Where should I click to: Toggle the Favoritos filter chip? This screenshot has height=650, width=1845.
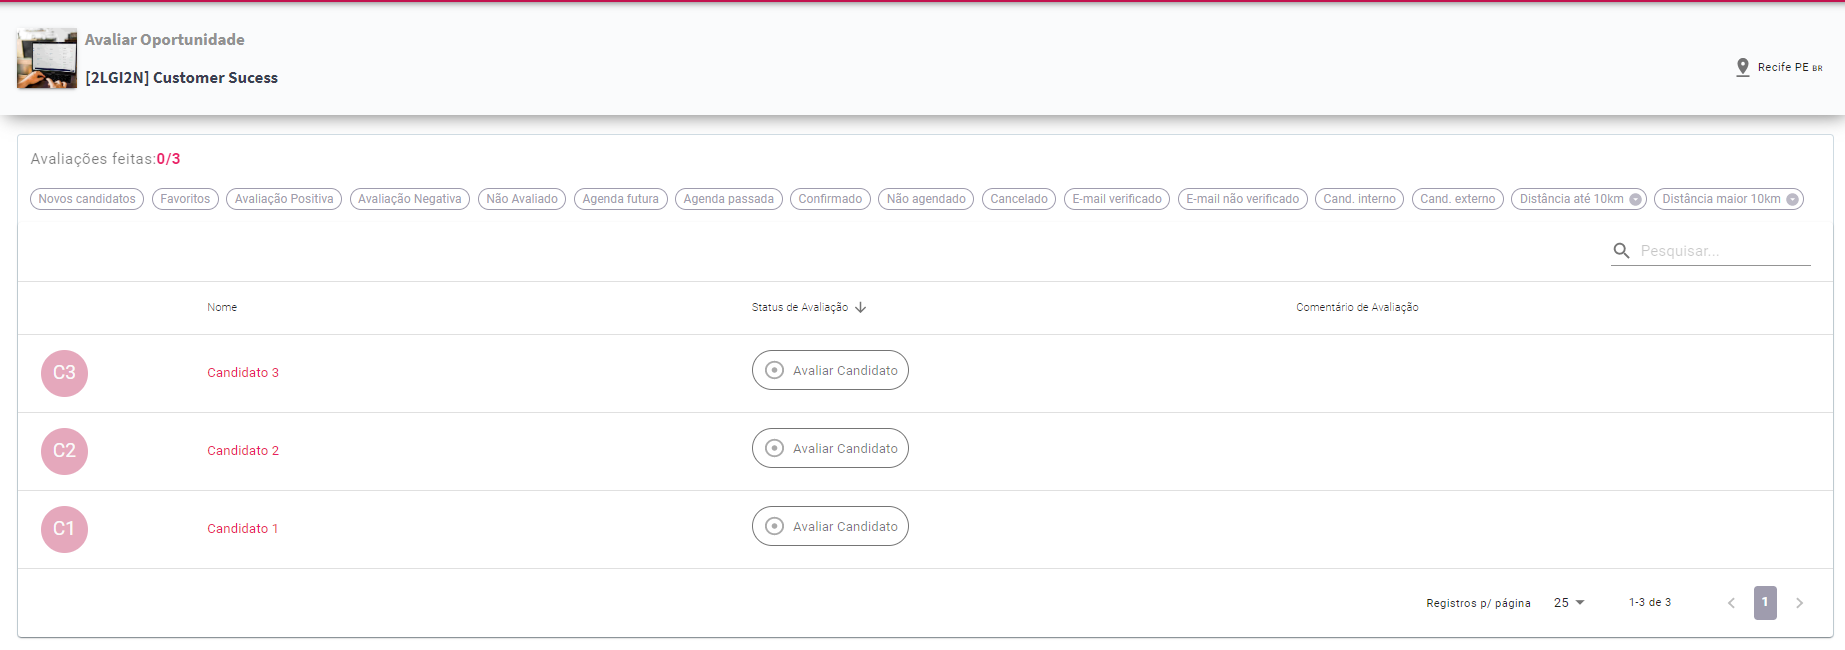coord(185,199)
